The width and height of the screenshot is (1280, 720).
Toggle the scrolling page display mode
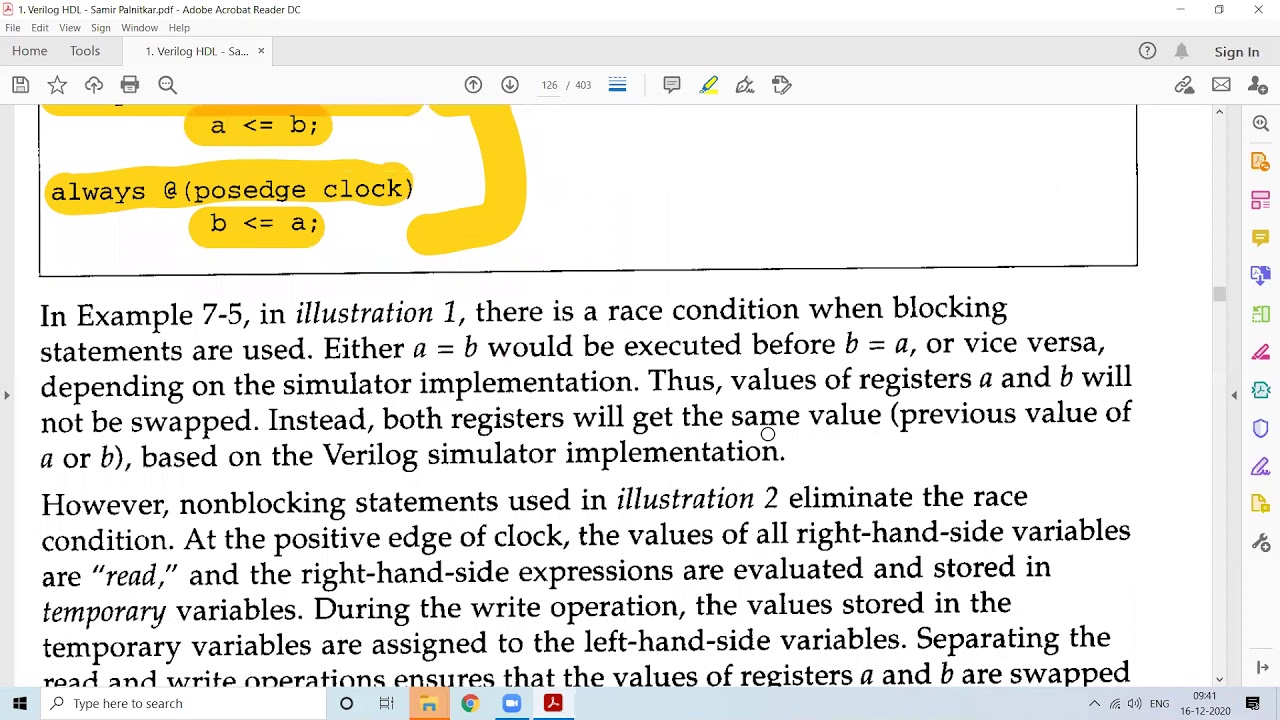tap(617, 85)
